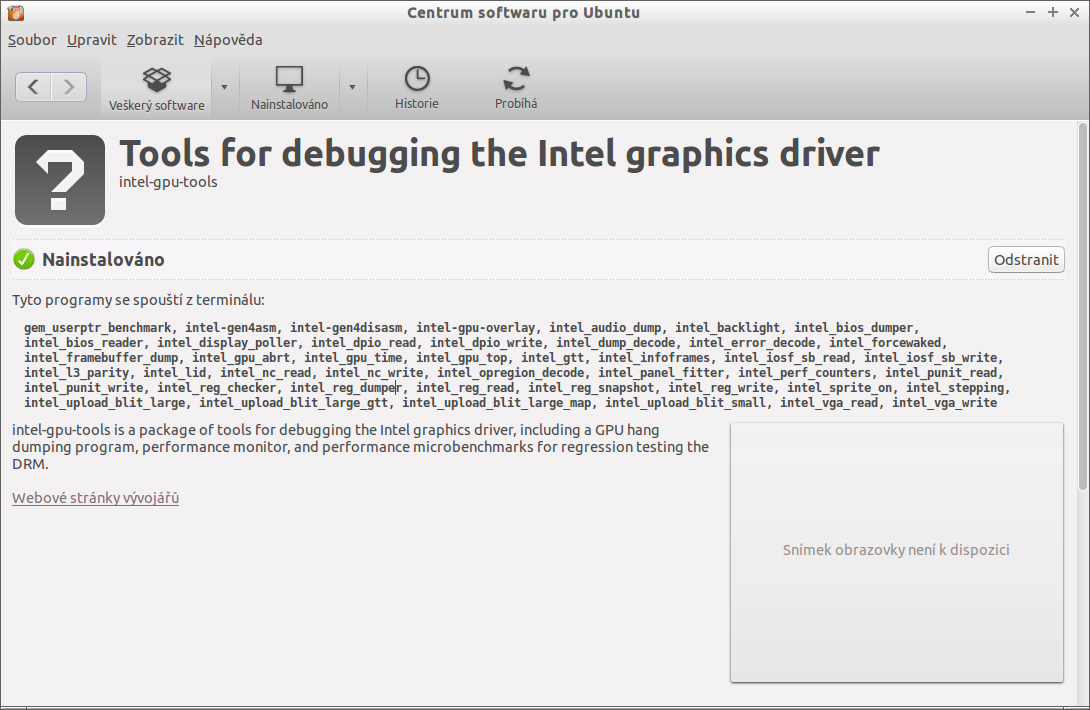This screenshot has height=710, width=1090.
Task: Click the vertical scrollbar
Action: 1082,305
